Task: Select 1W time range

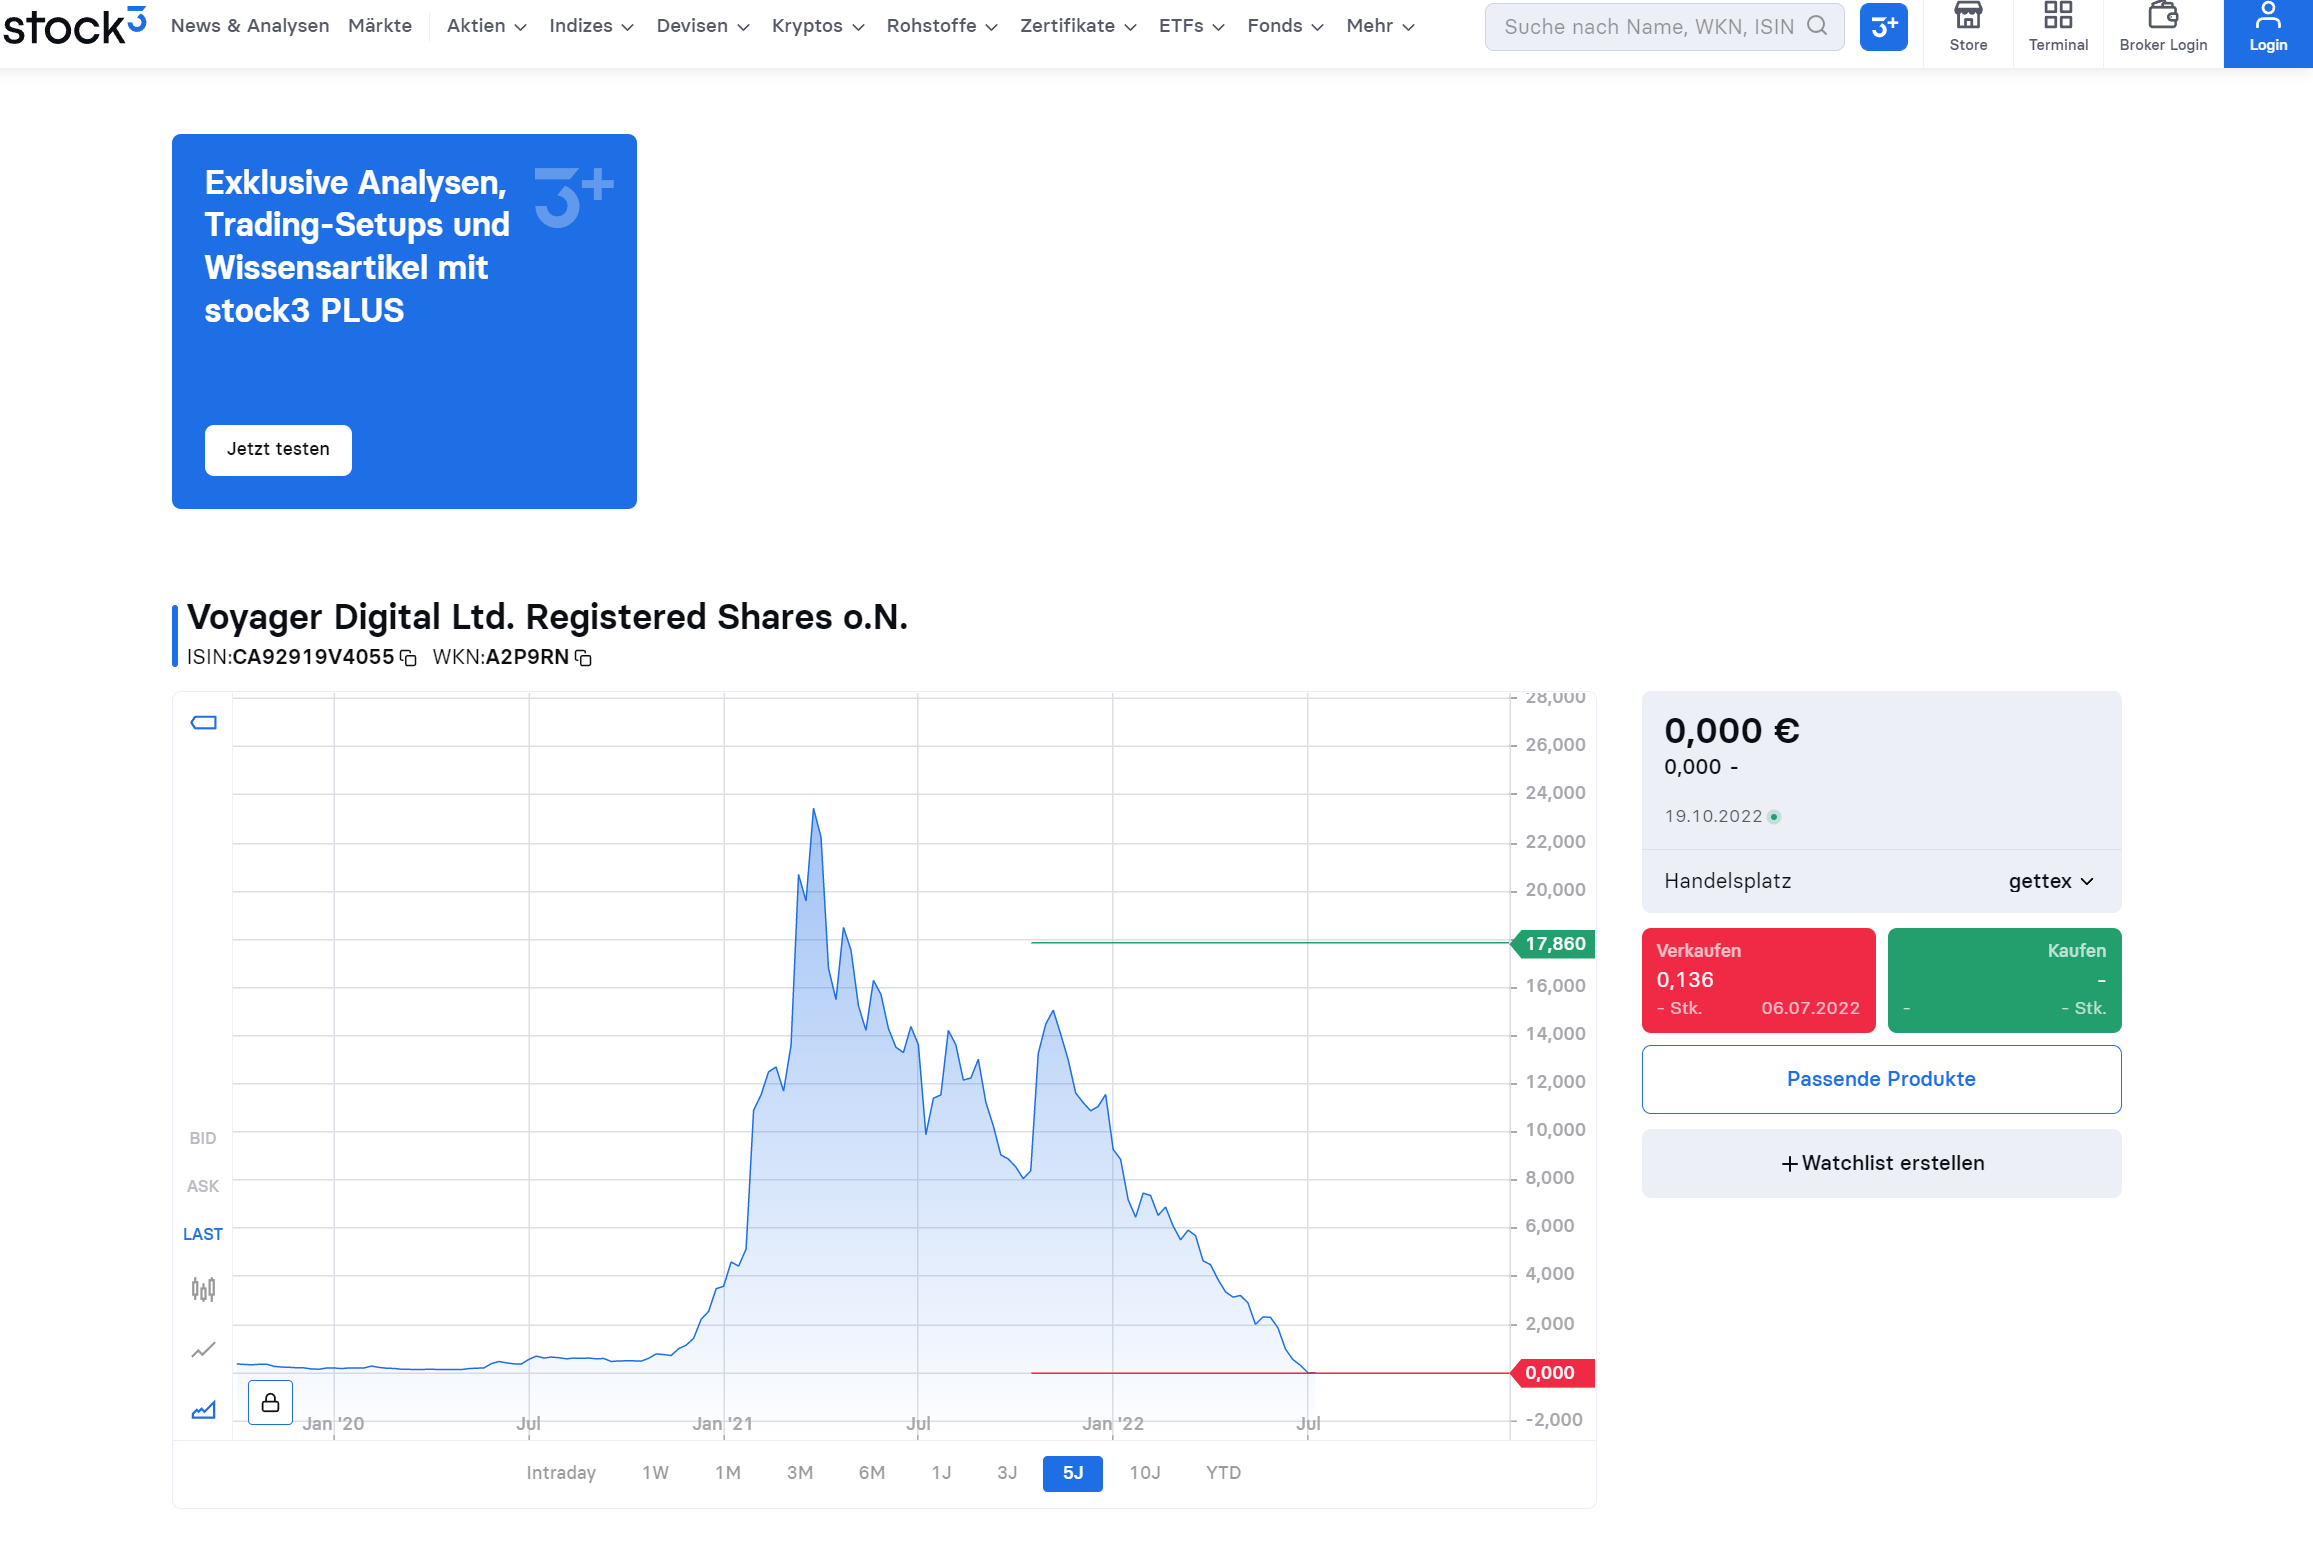Action: (656, 1473)
